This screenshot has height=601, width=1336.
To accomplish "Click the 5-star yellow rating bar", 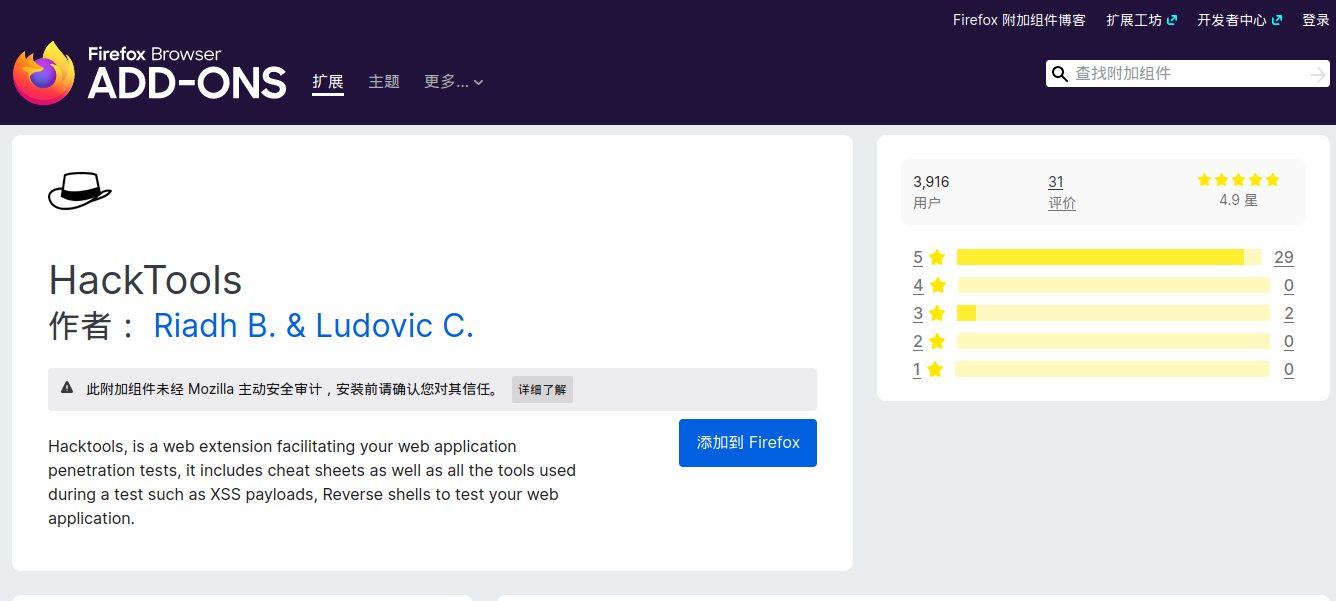I will pos(1109,257).
